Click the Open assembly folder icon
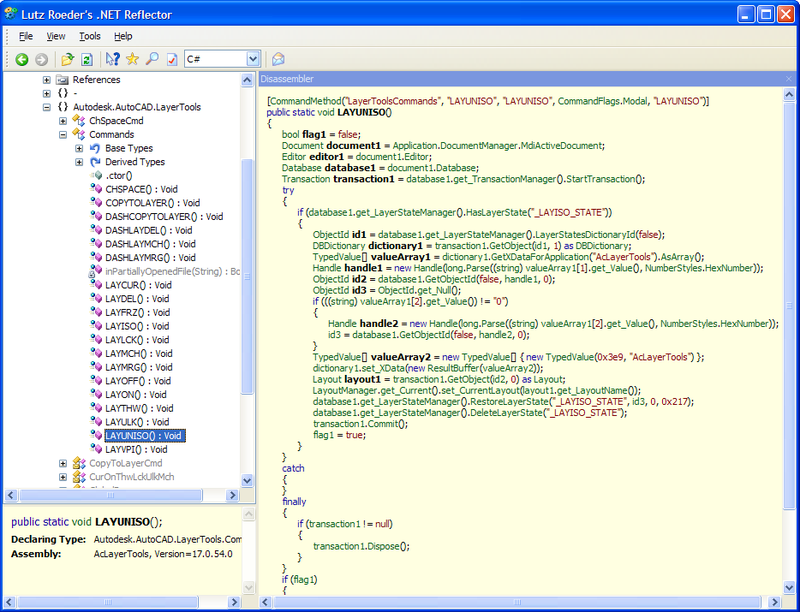This screenshot has width=800, height=612. [x=67, y=60]
